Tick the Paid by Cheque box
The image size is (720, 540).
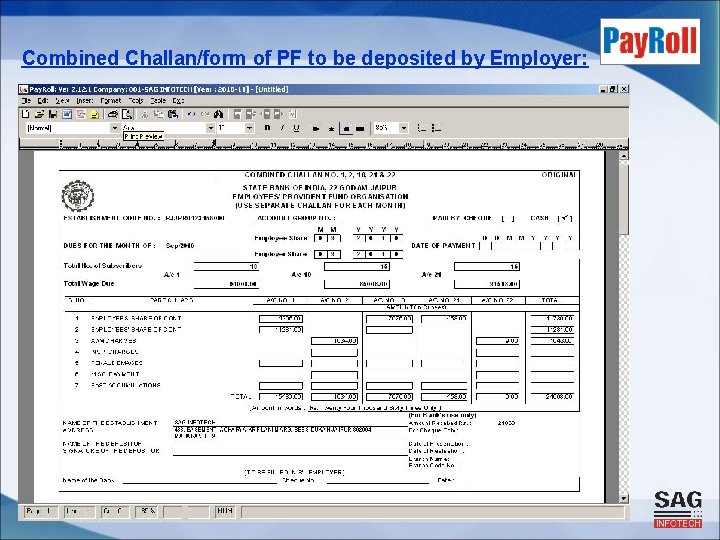pos(507,219)
